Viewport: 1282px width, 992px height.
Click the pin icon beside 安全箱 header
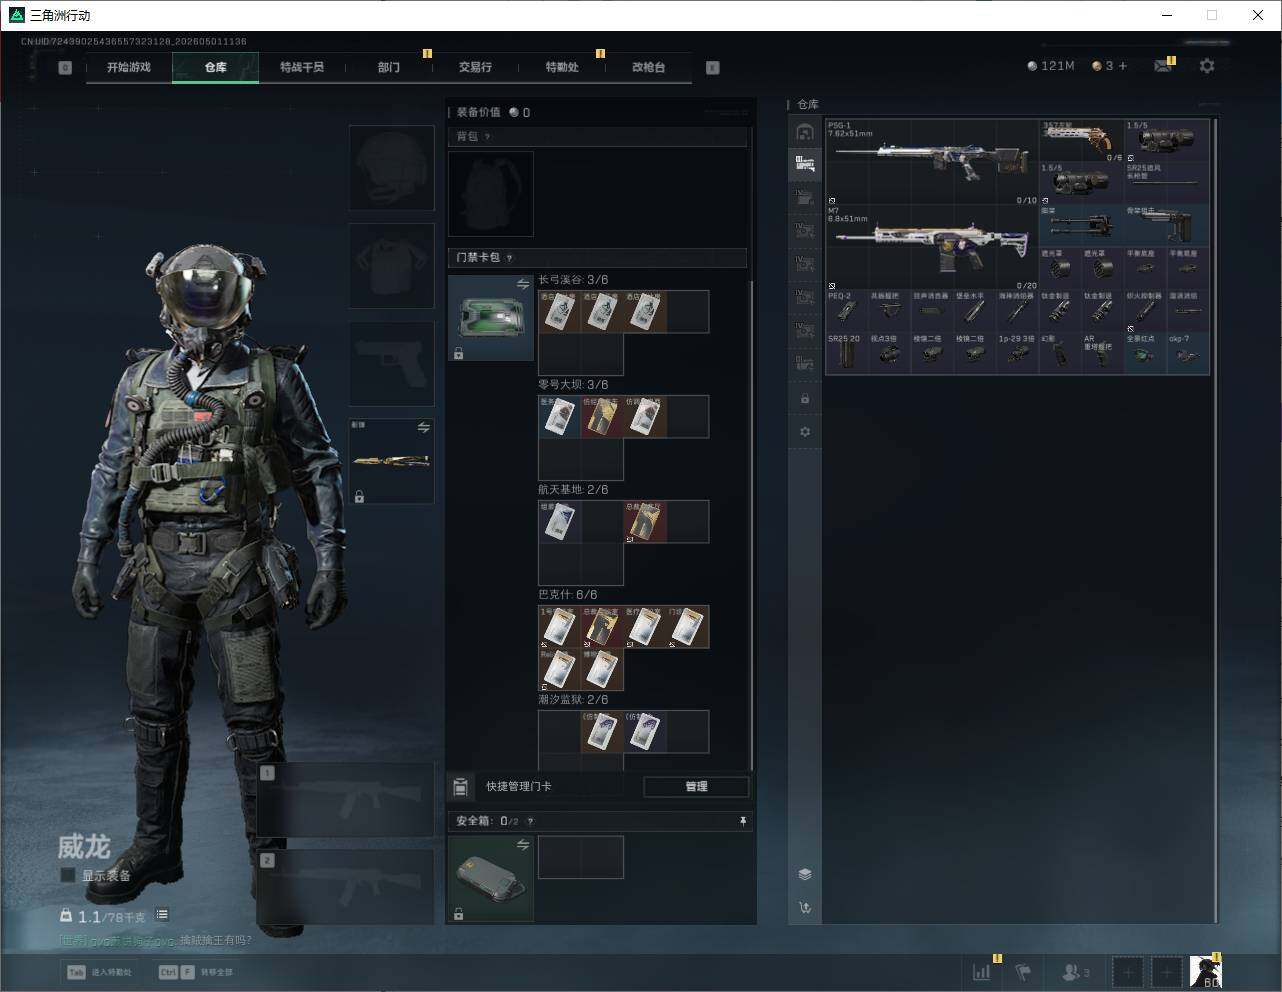[x=743, y=821]
